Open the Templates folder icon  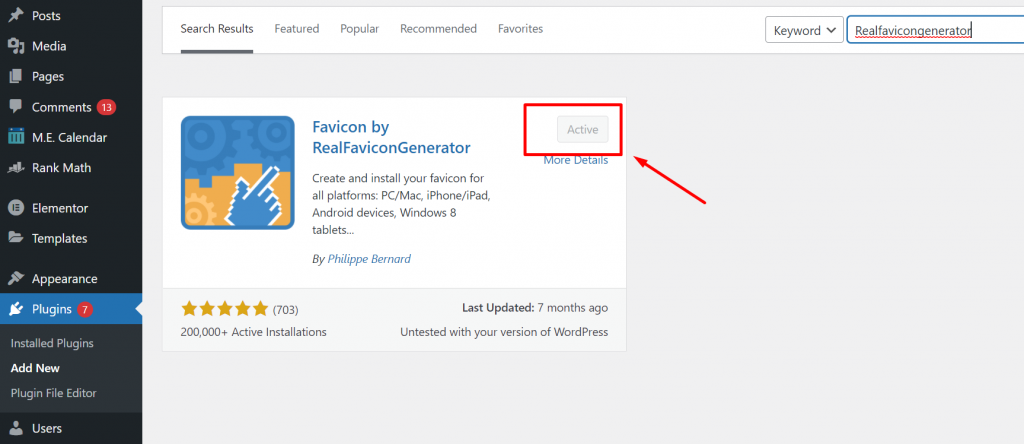[x=16, y=238]
